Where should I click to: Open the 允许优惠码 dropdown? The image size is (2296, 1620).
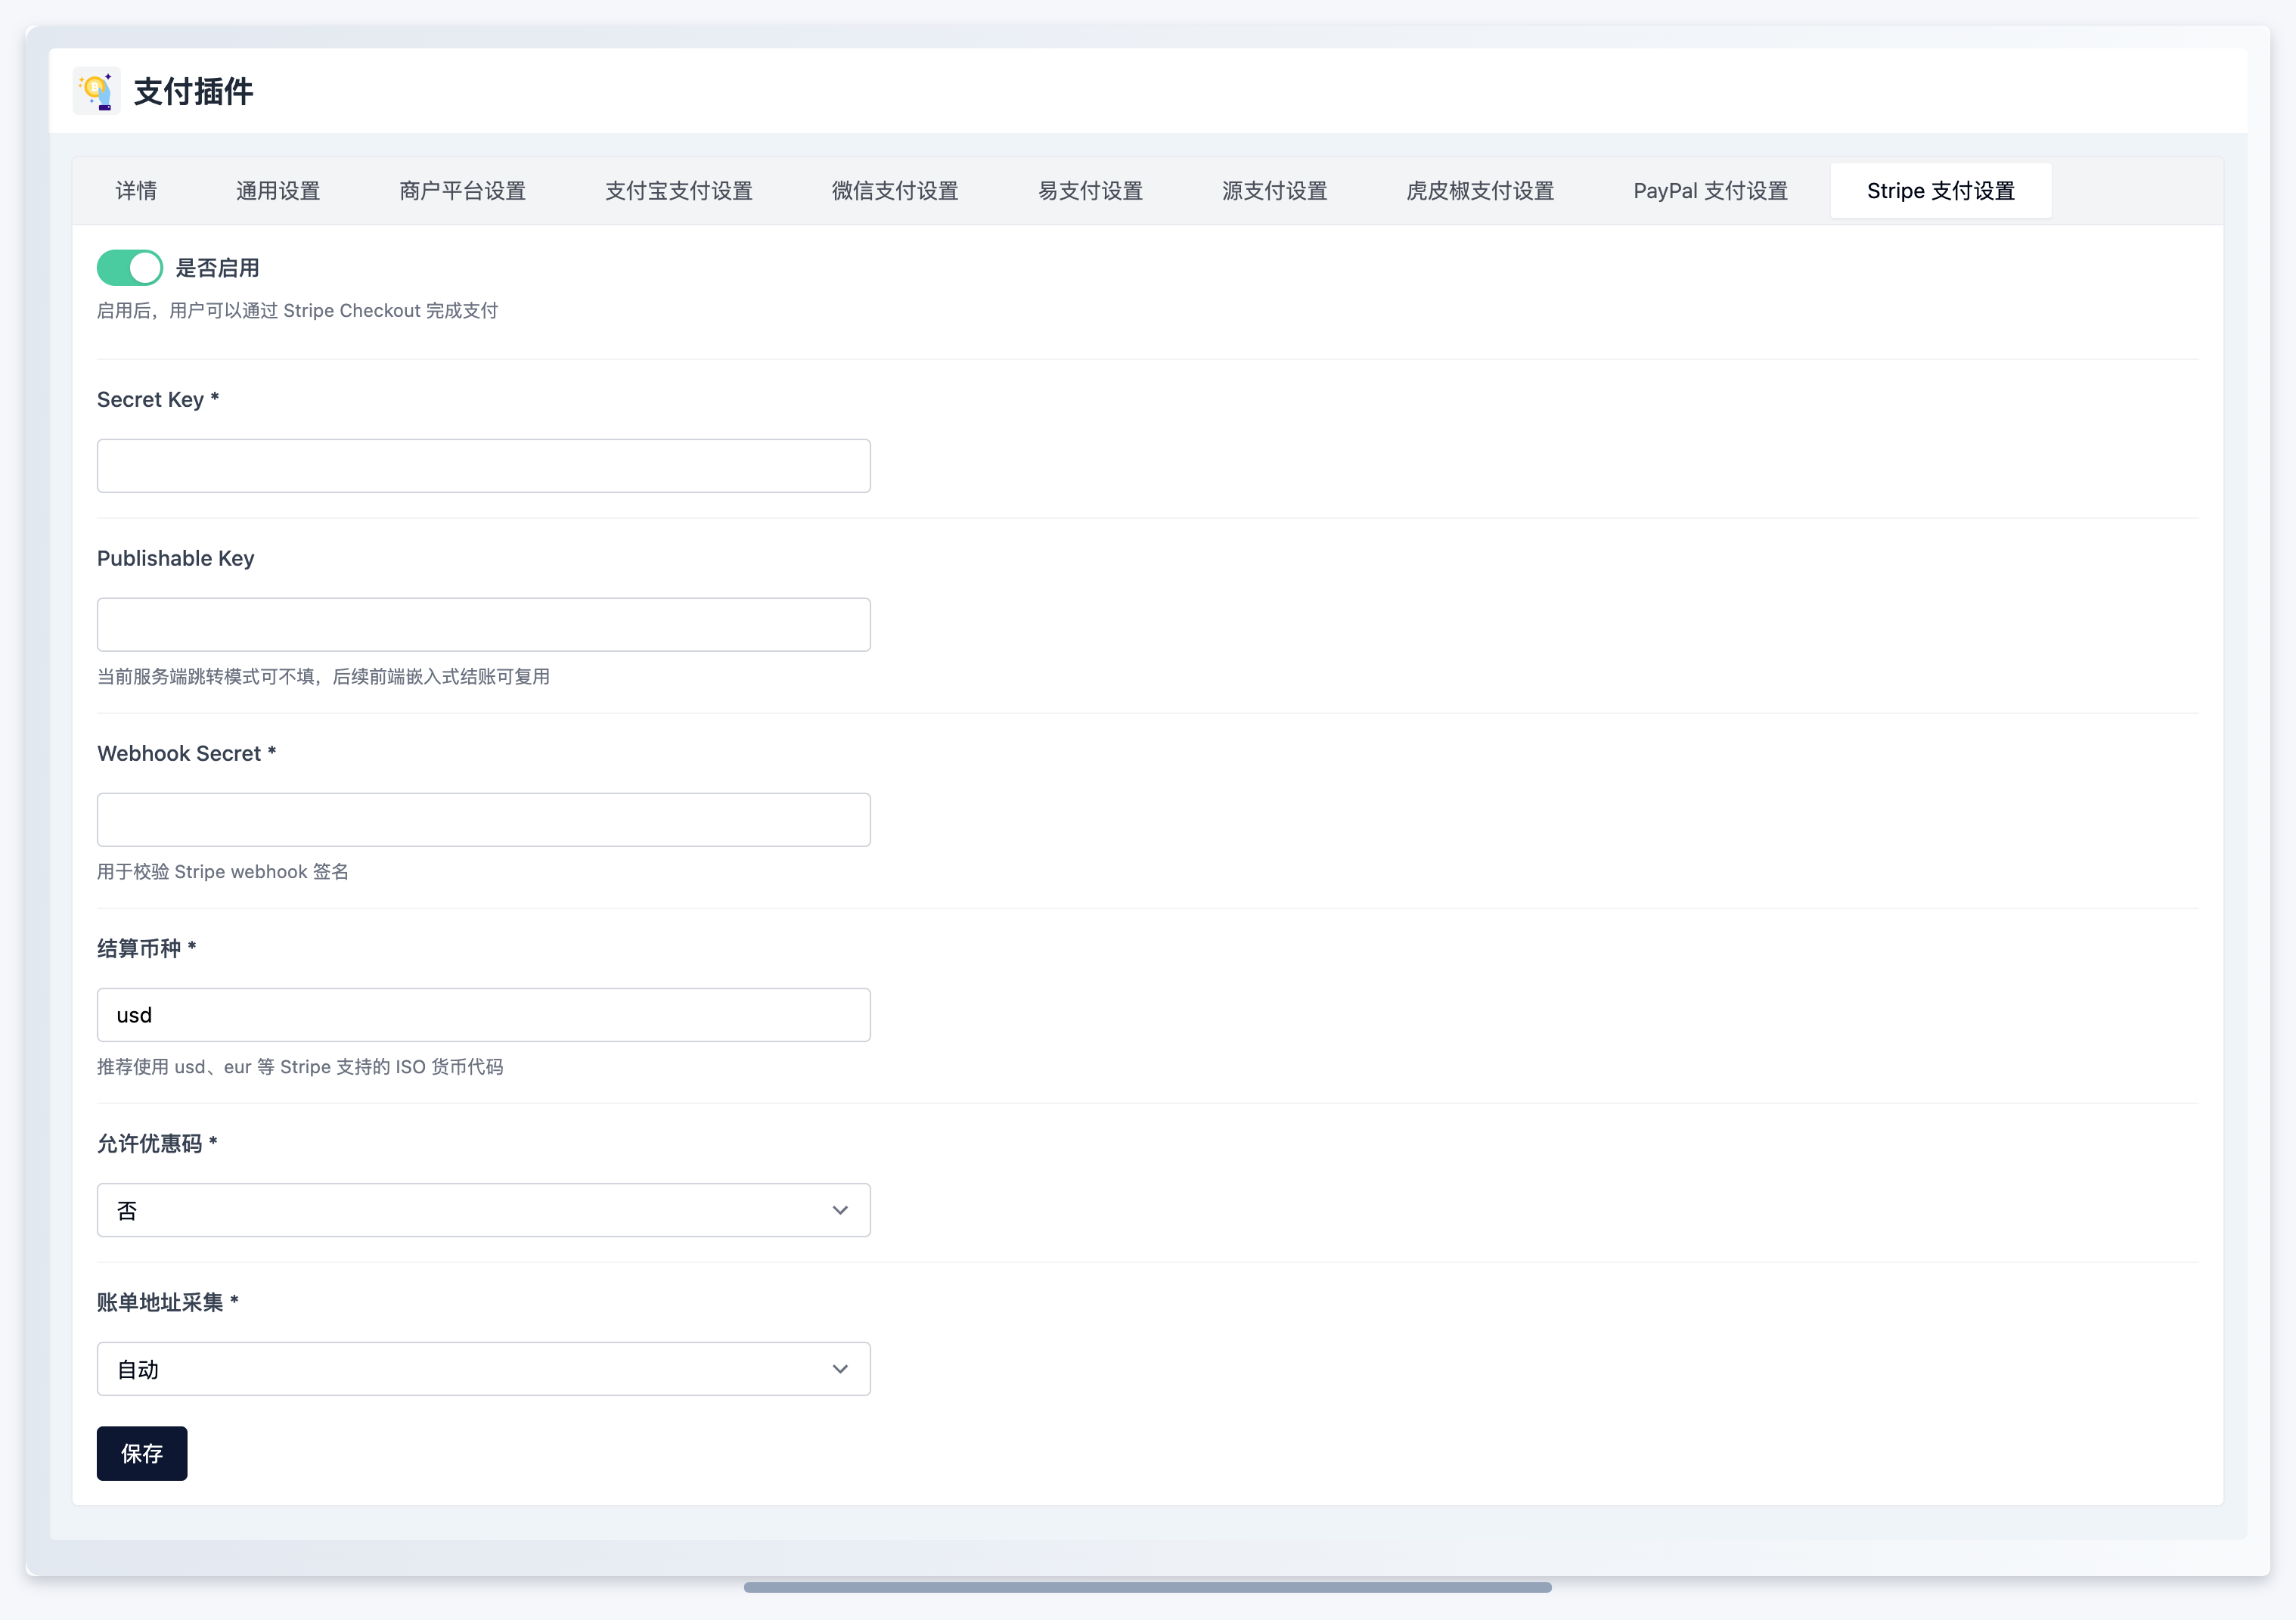(484, 1210)
